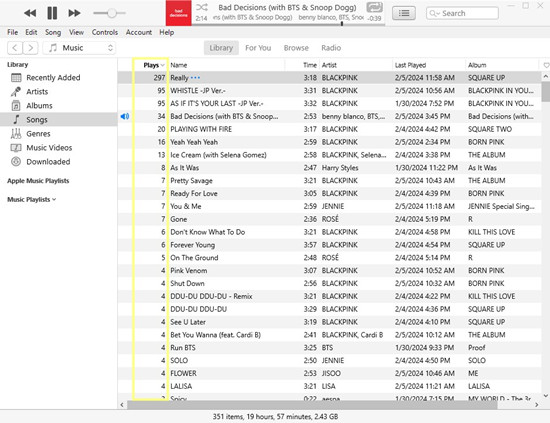This screenshot has width=550, height=423.
Task: Open the File menu
Action: (13, 32)
